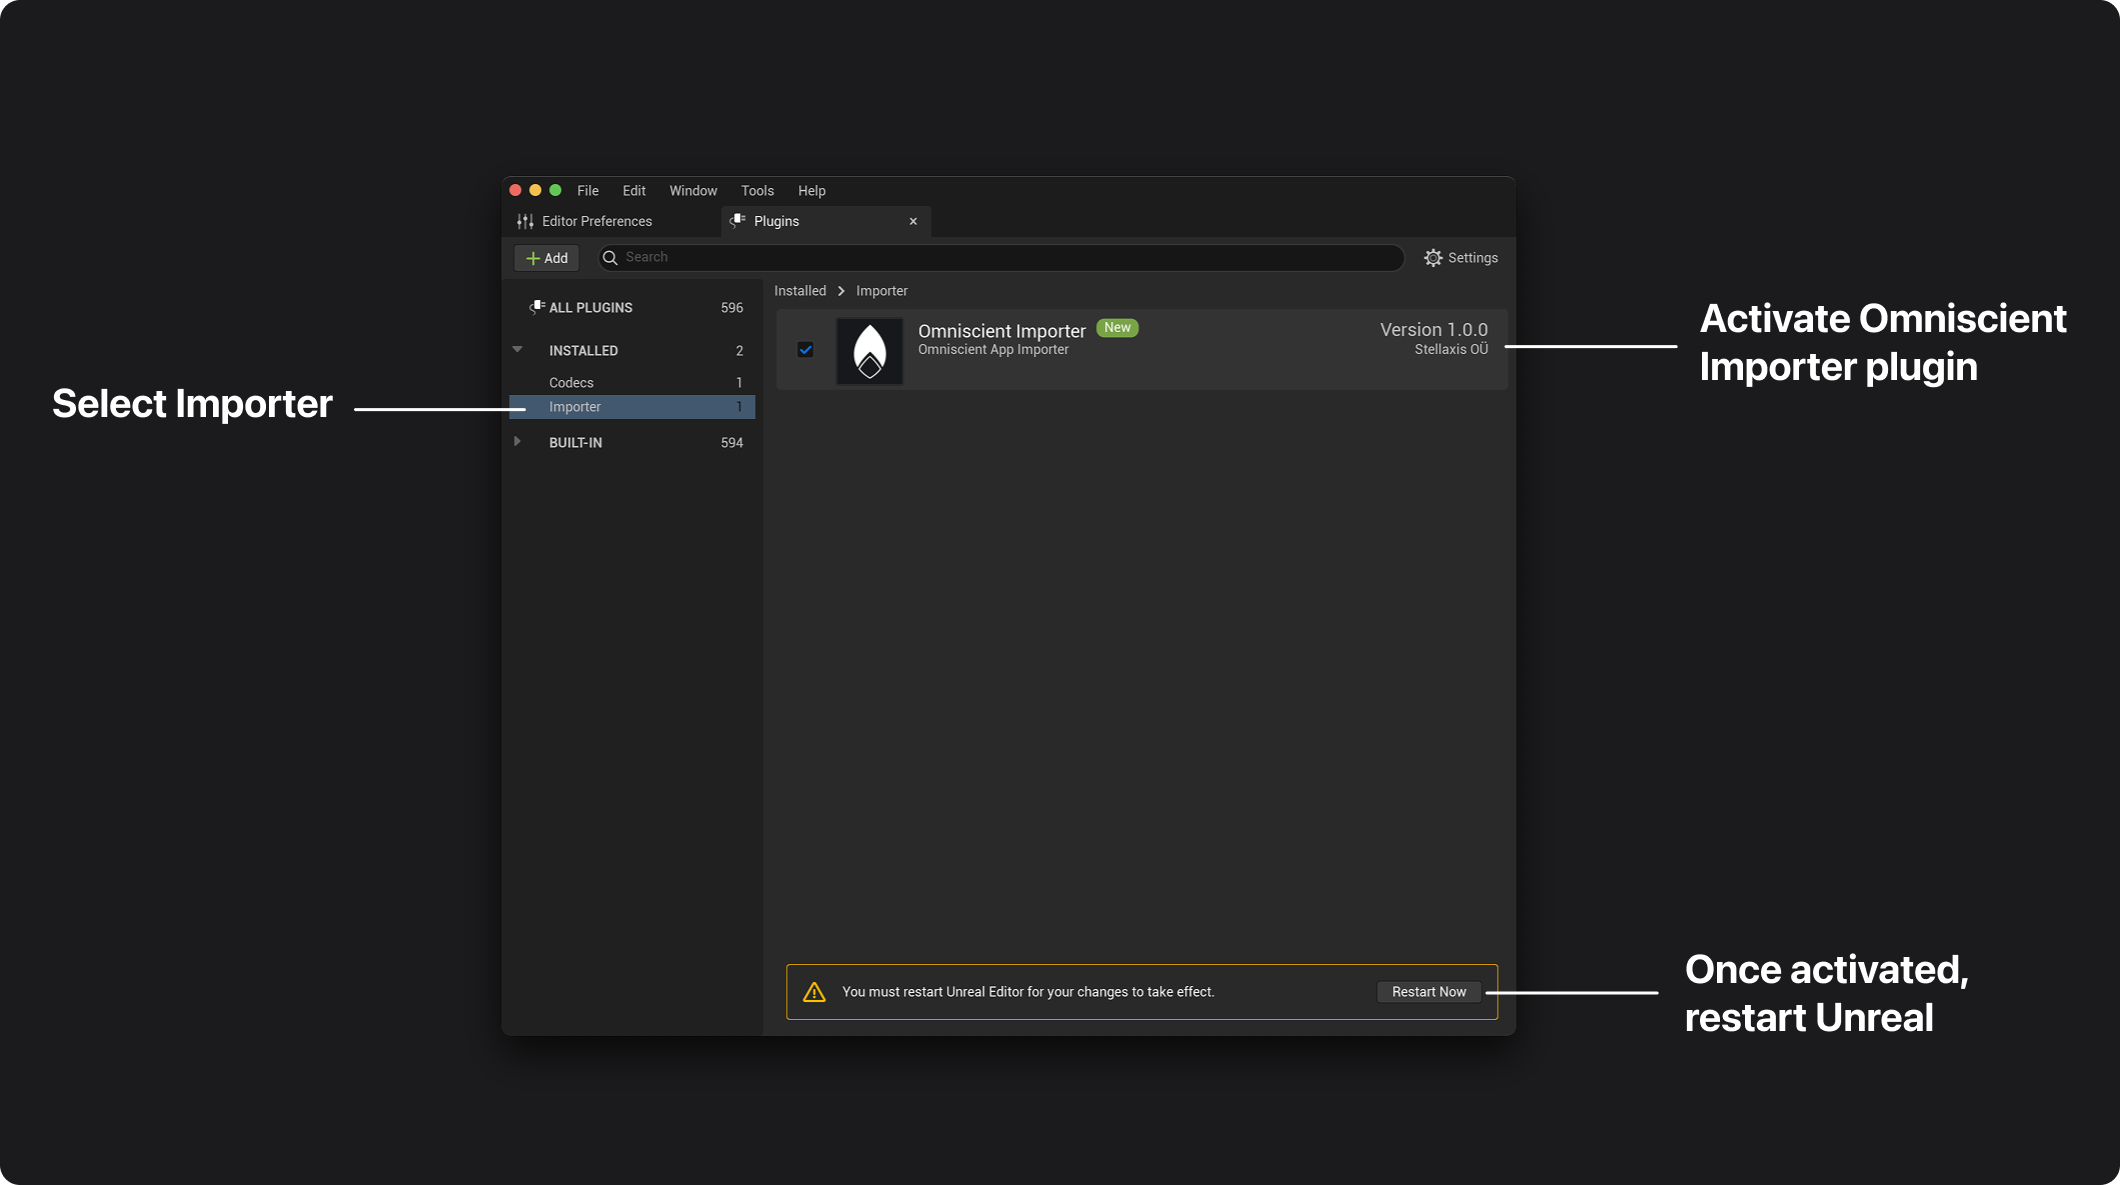Collapse the INSTALLED section
2120x1185 pixels.
(517, 350)
